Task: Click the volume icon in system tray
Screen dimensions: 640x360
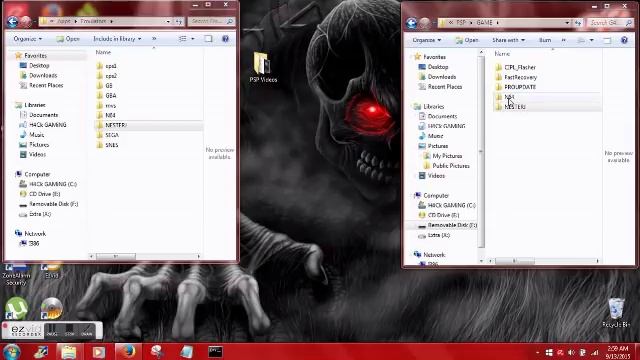Action: (x=571, y=352)
